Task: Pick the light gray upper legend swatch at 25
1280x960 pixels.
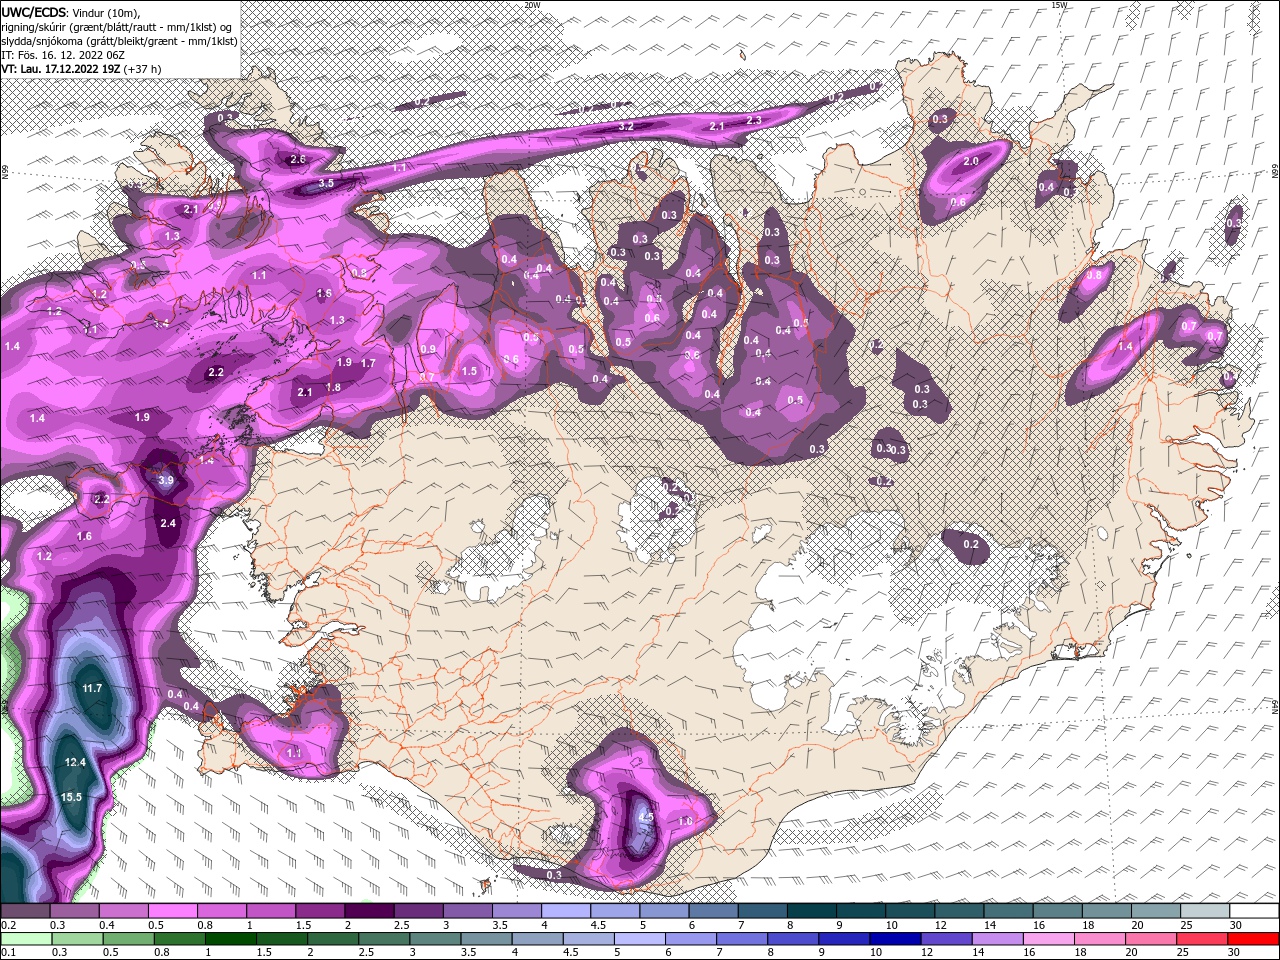Action: 1206,911
